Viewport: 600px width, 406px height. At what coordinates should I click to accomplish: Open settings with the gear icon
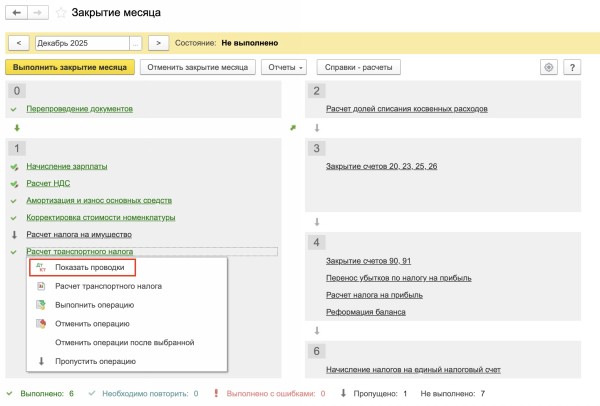click(549, 67)
